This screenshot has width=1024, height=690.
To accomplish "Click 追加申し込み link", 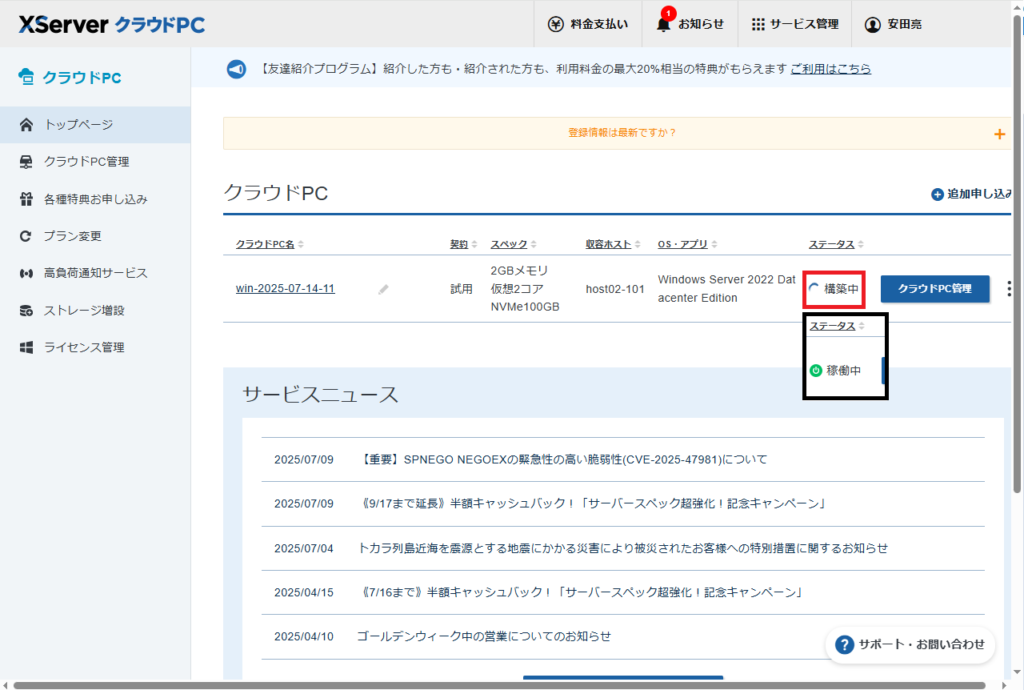I will pos(972,194).
